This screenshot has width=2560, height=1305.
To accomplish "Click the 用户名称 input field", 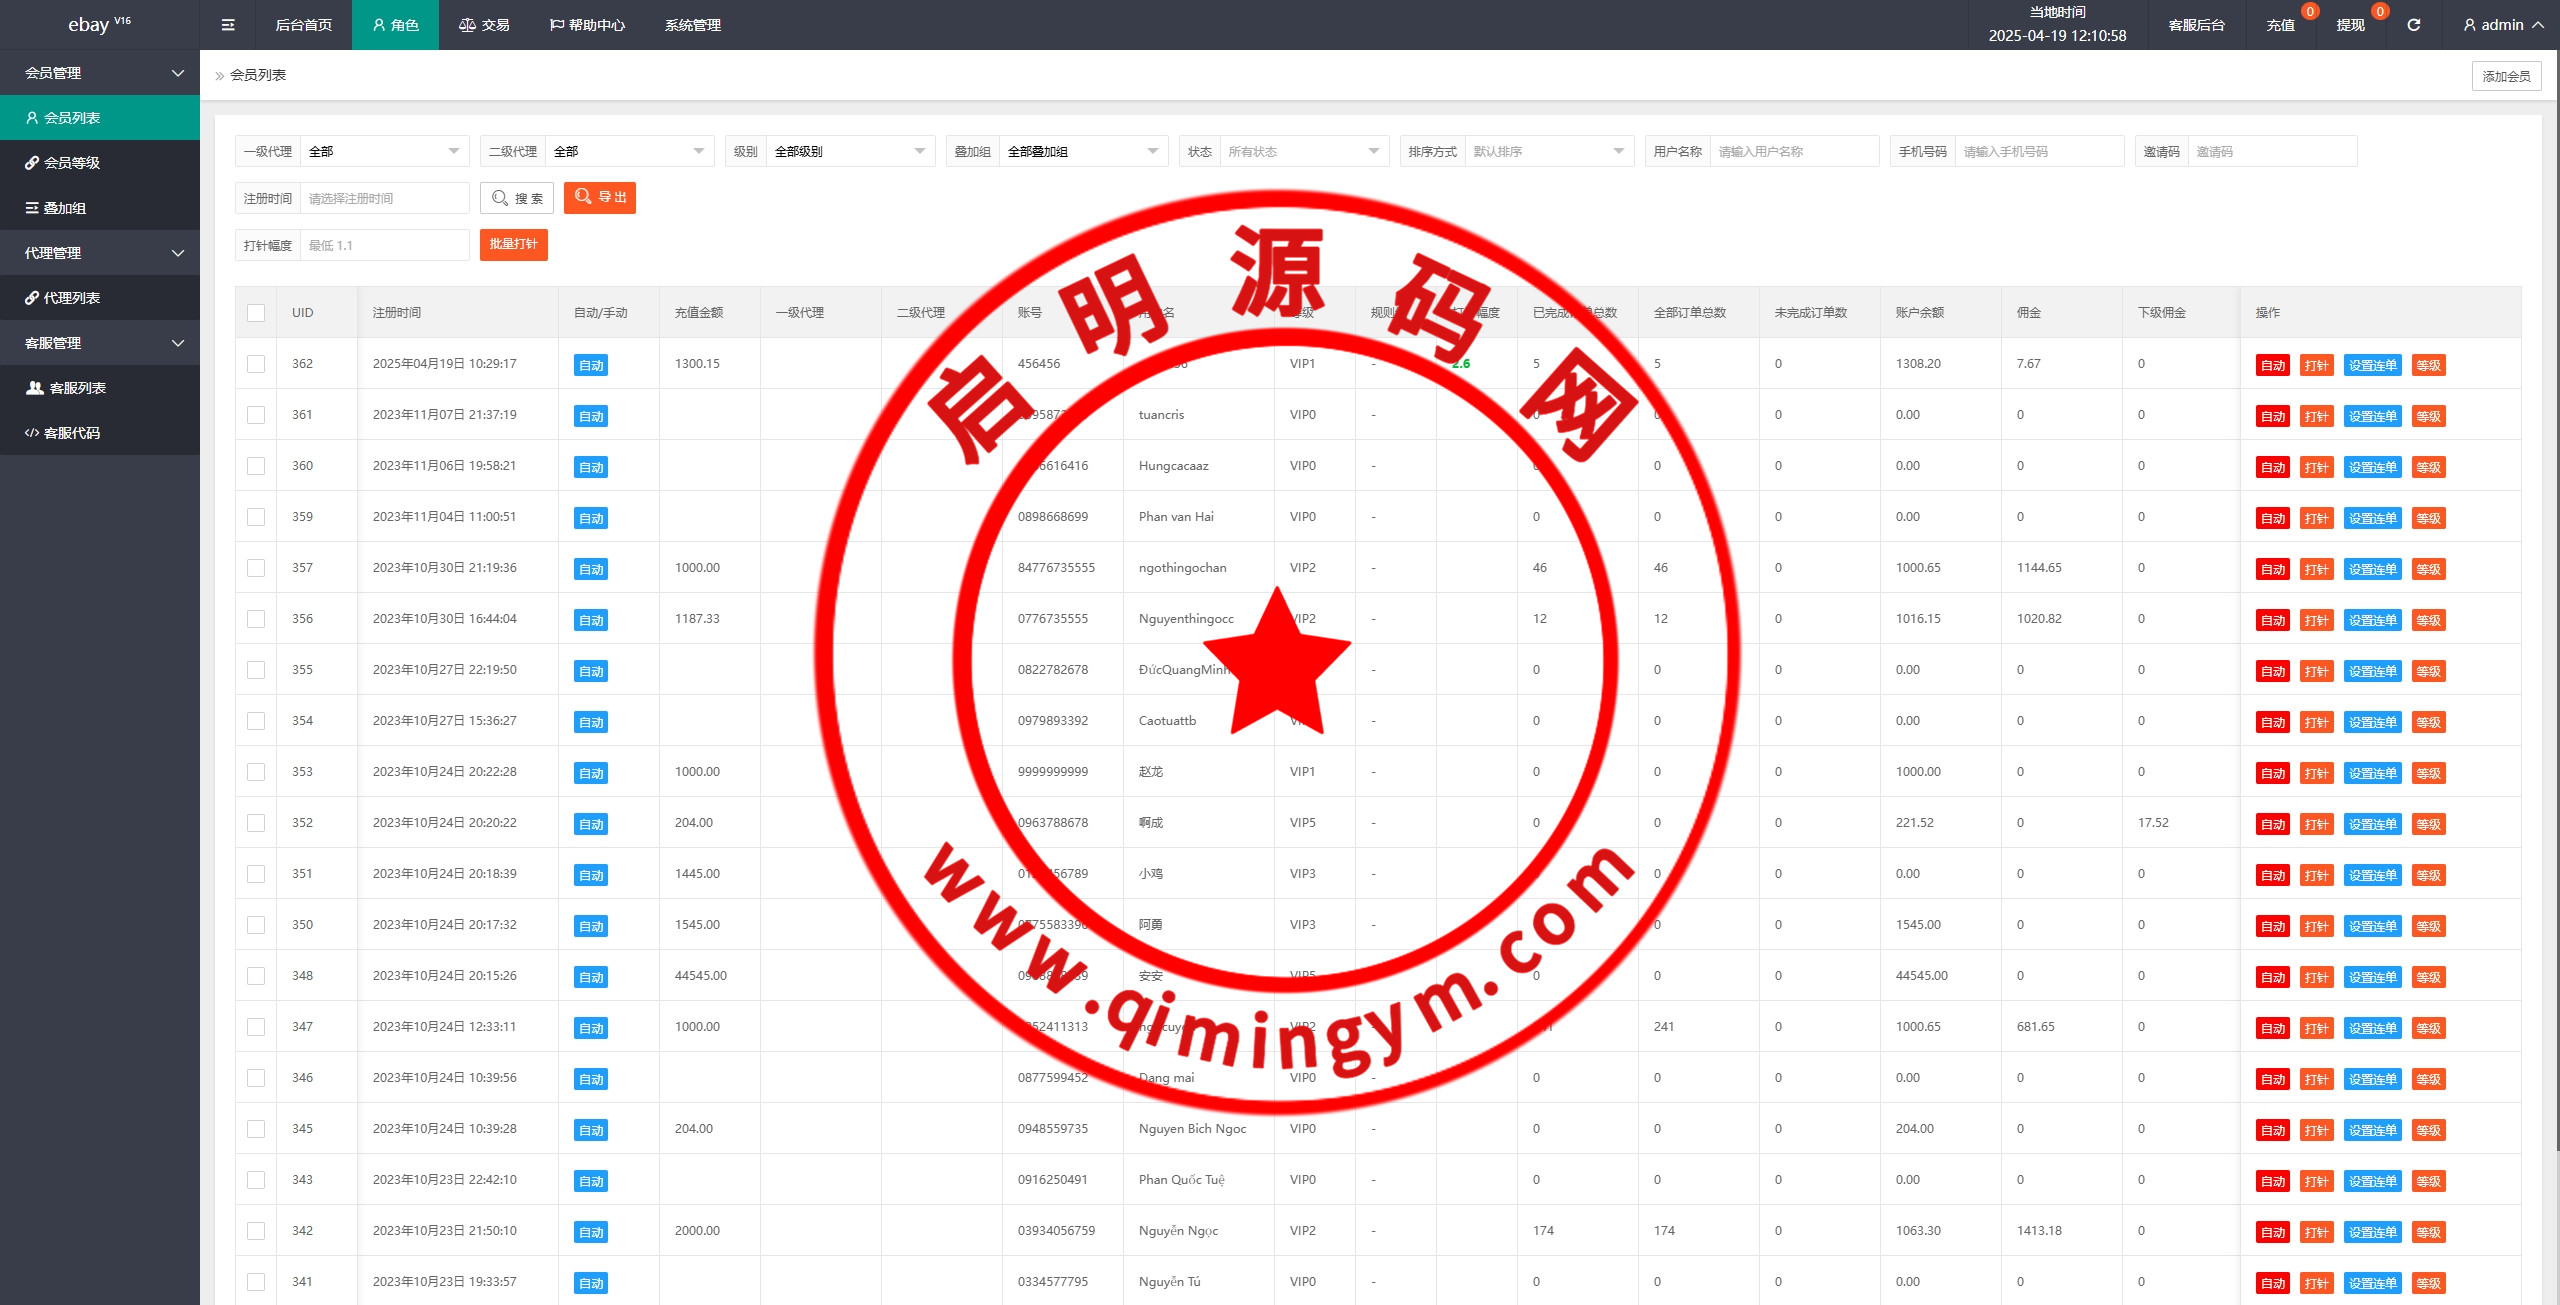I will click(x=1793, y=152).
